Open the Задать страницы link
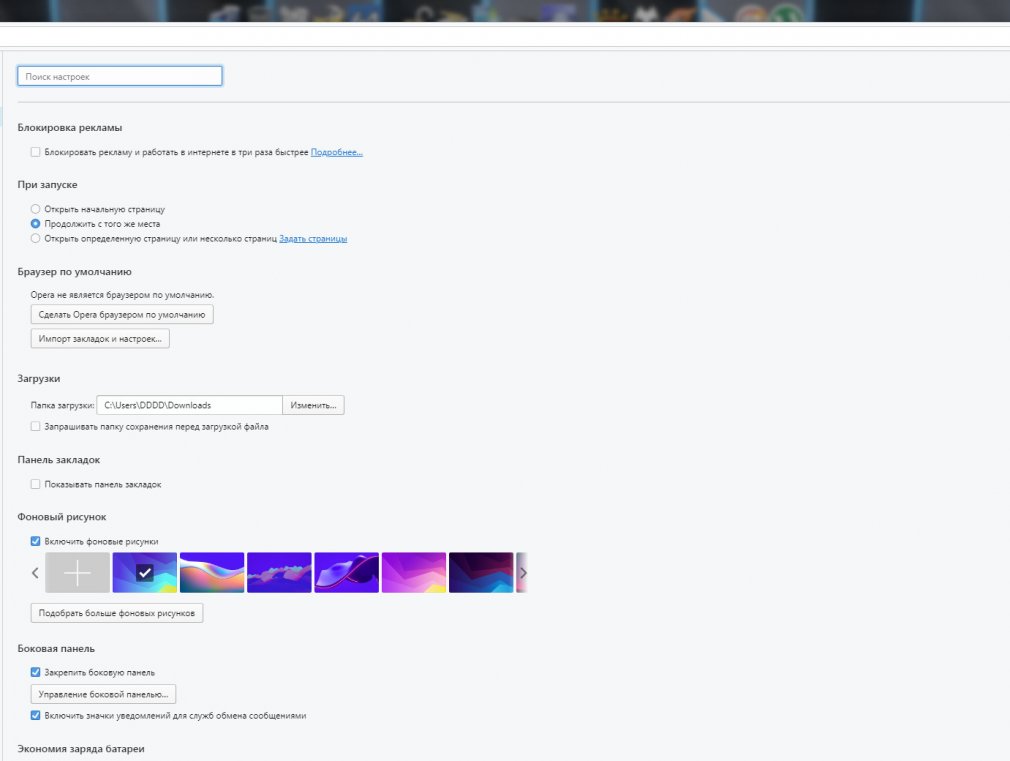The width and height of the screenshot is (1010, 761). click(x=313, y=238)
